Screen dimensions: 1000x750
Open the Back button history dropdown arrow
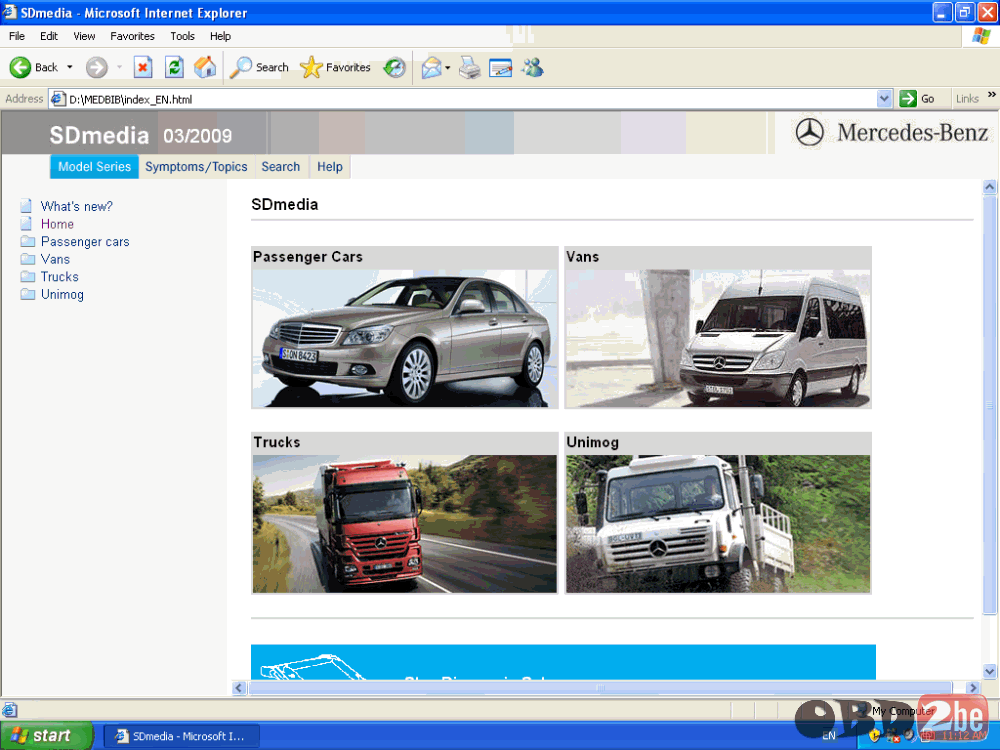[70, 67]
